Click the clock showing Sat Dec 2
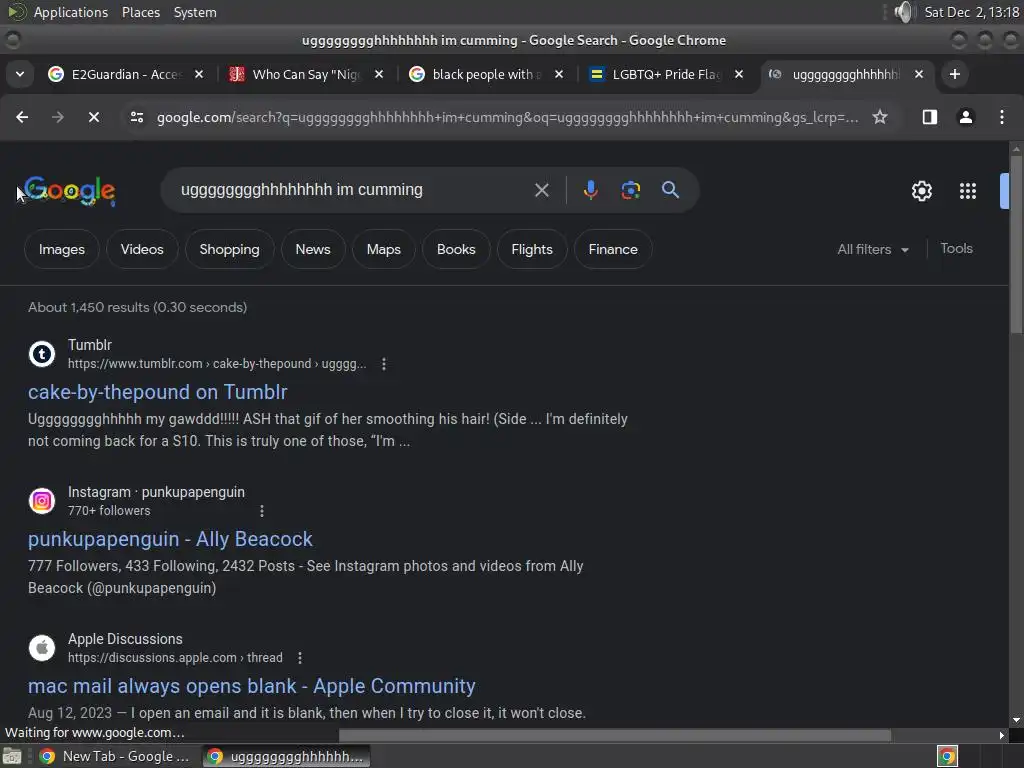This screenshot has height=768, width=1024. pos(972,12)
